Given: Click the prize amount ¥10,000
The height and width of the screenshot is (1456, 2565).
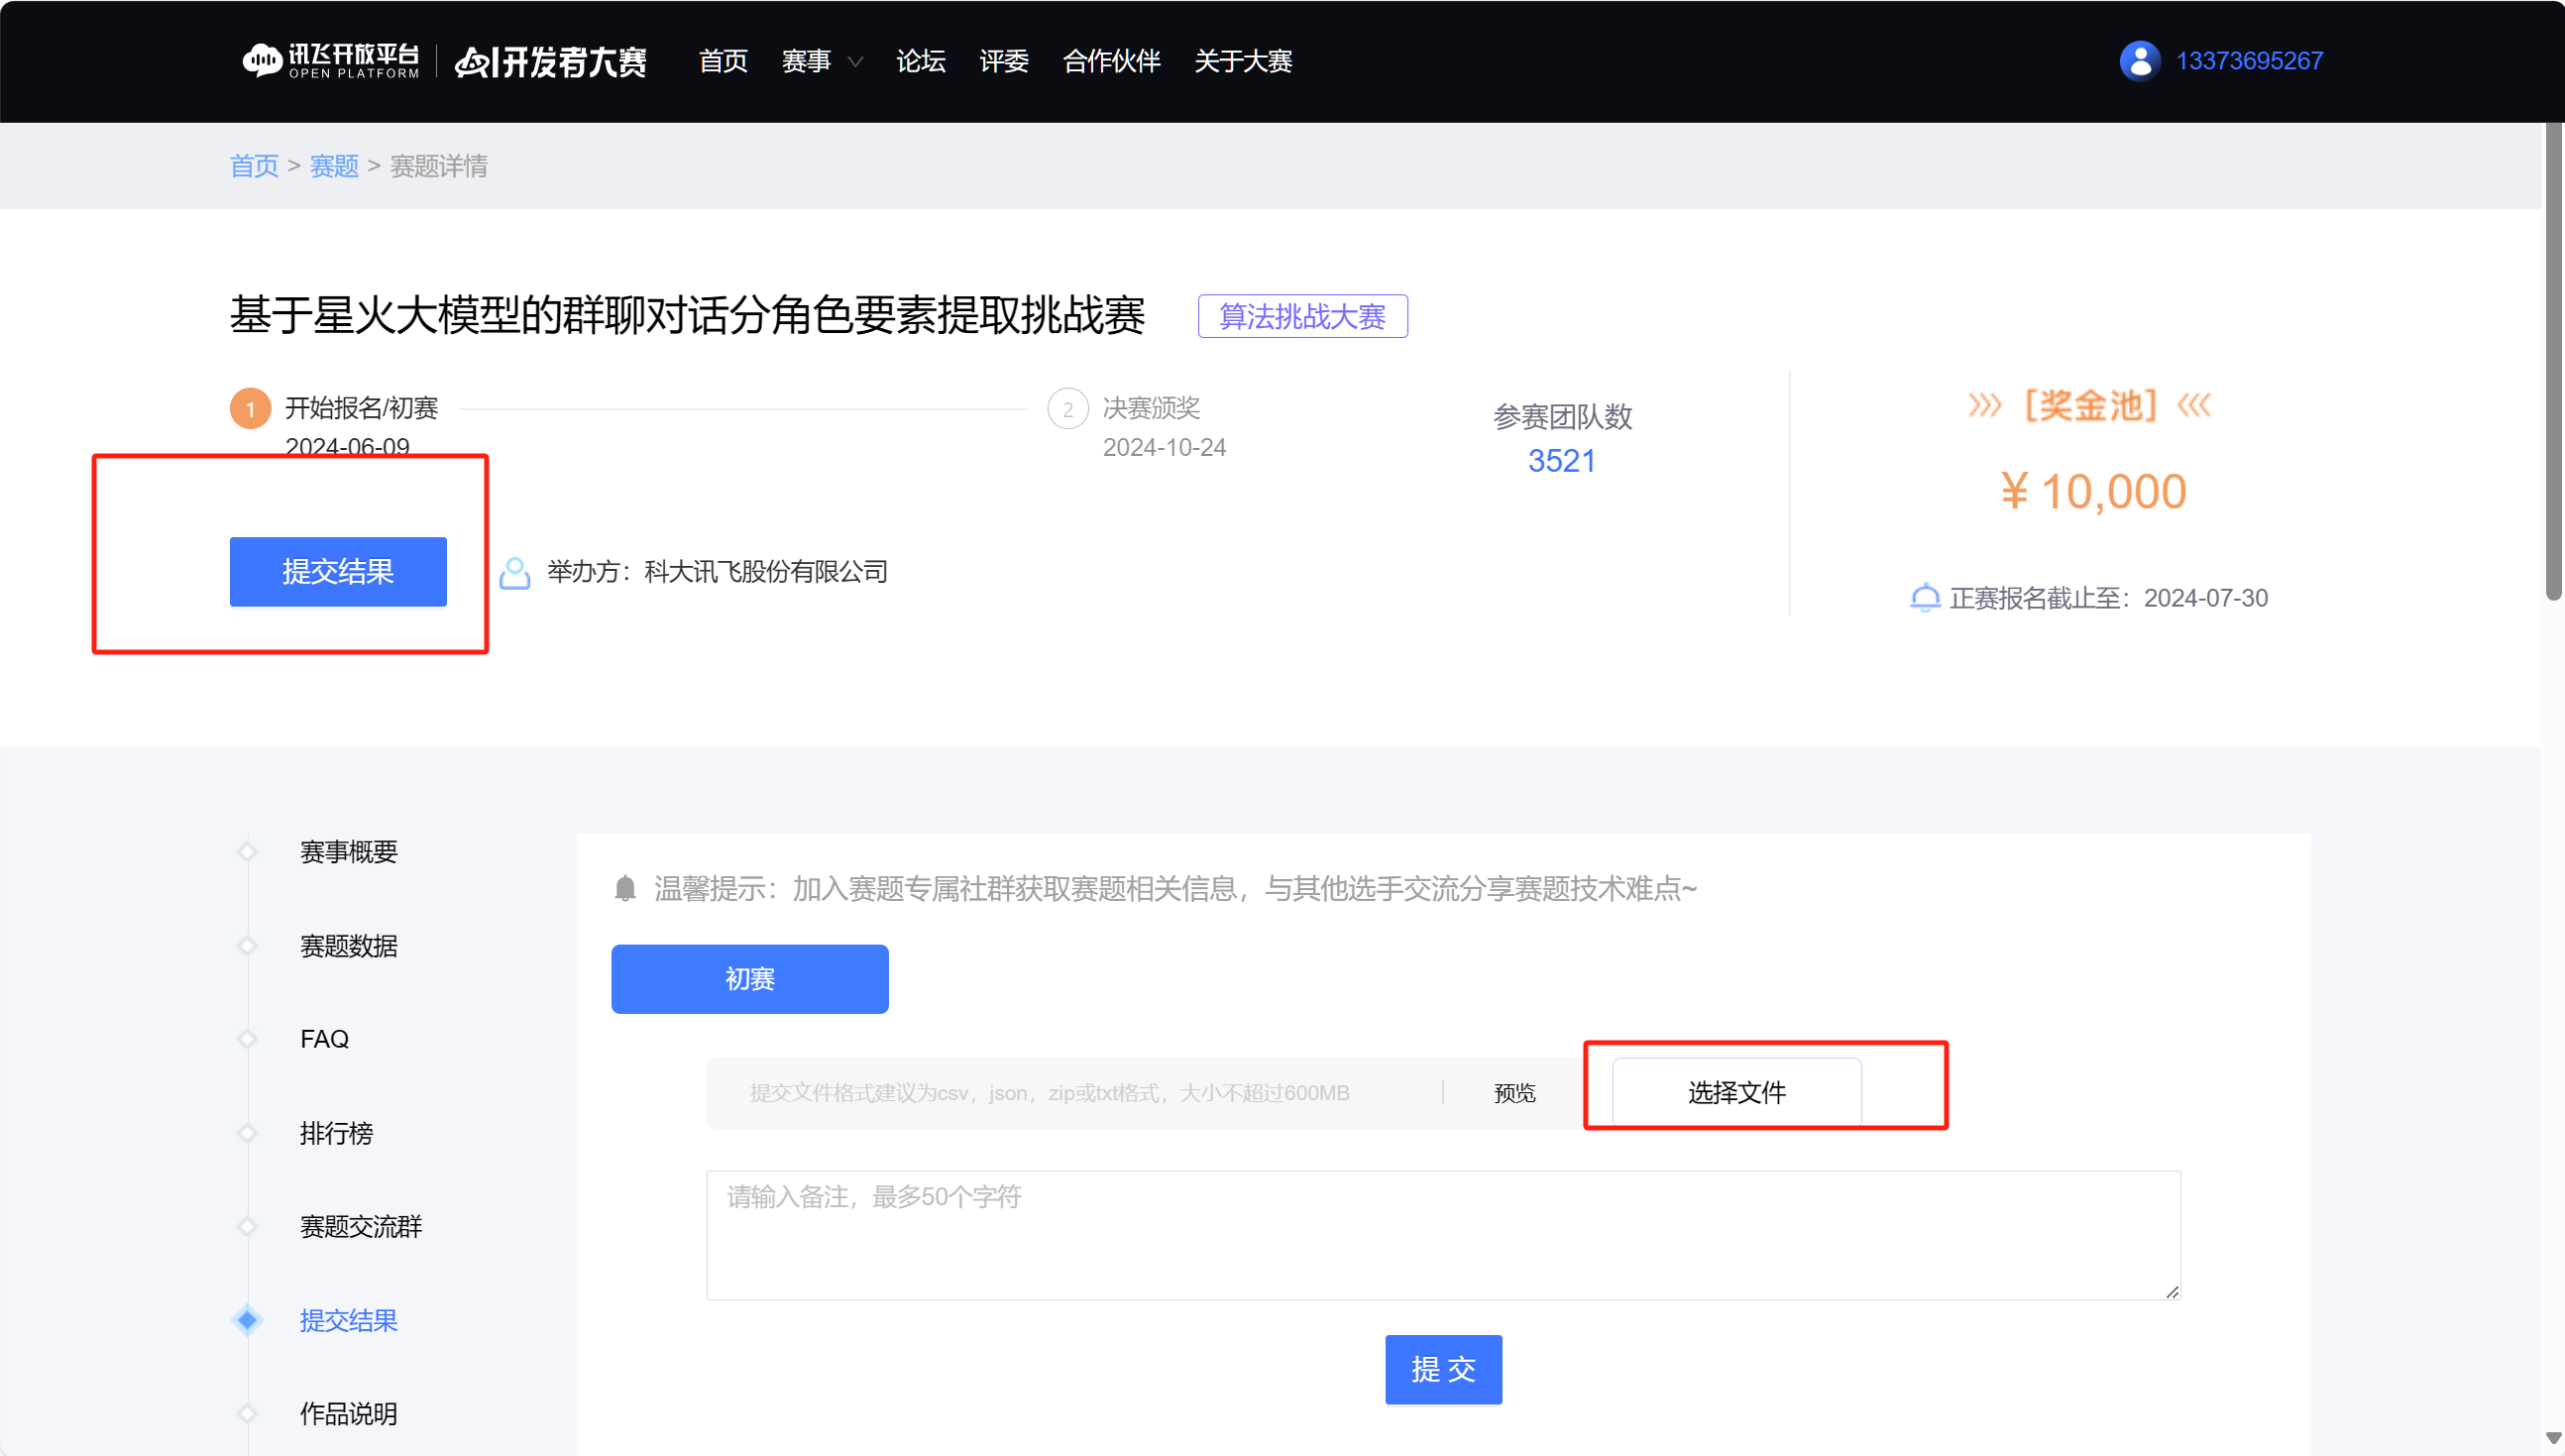Looking at the screenshot, I should pyautogui.click(x=2093, y=492).
